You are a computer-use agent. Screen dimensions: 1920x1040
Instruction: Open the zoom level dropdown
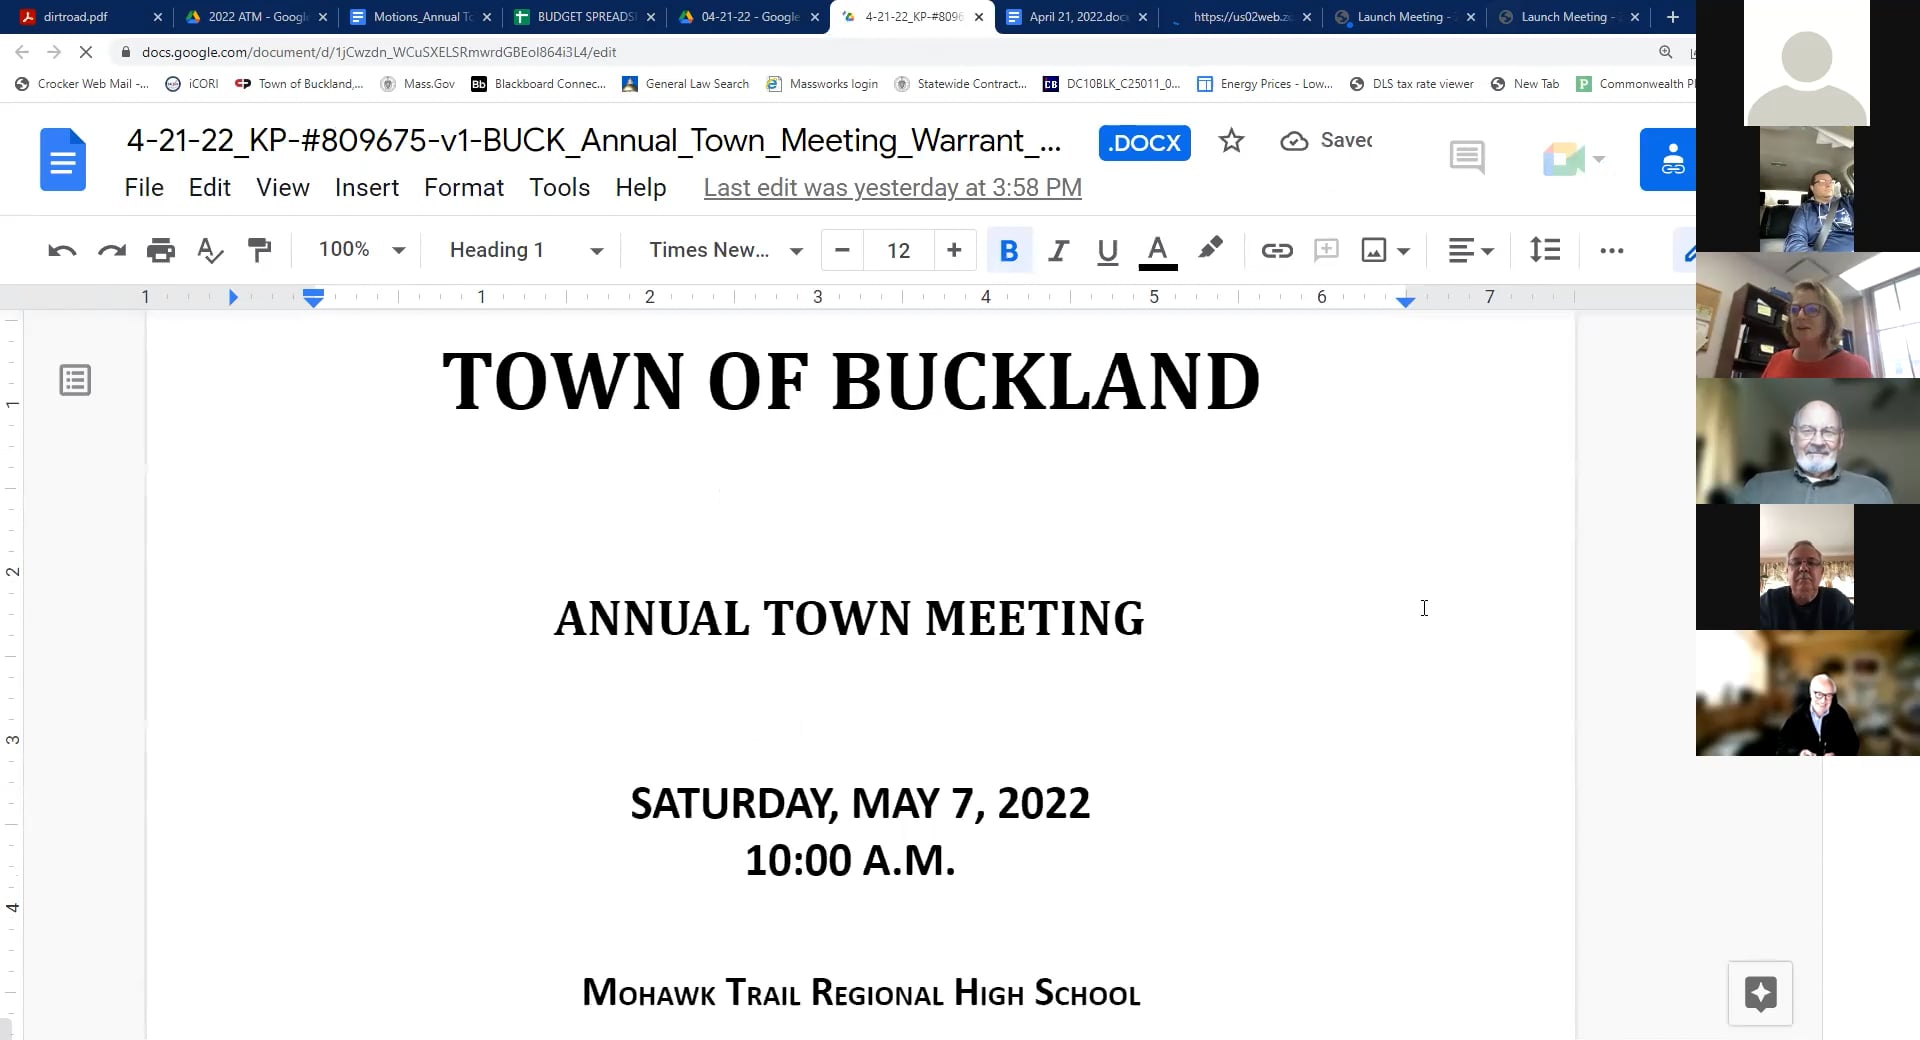coord(361,249)
